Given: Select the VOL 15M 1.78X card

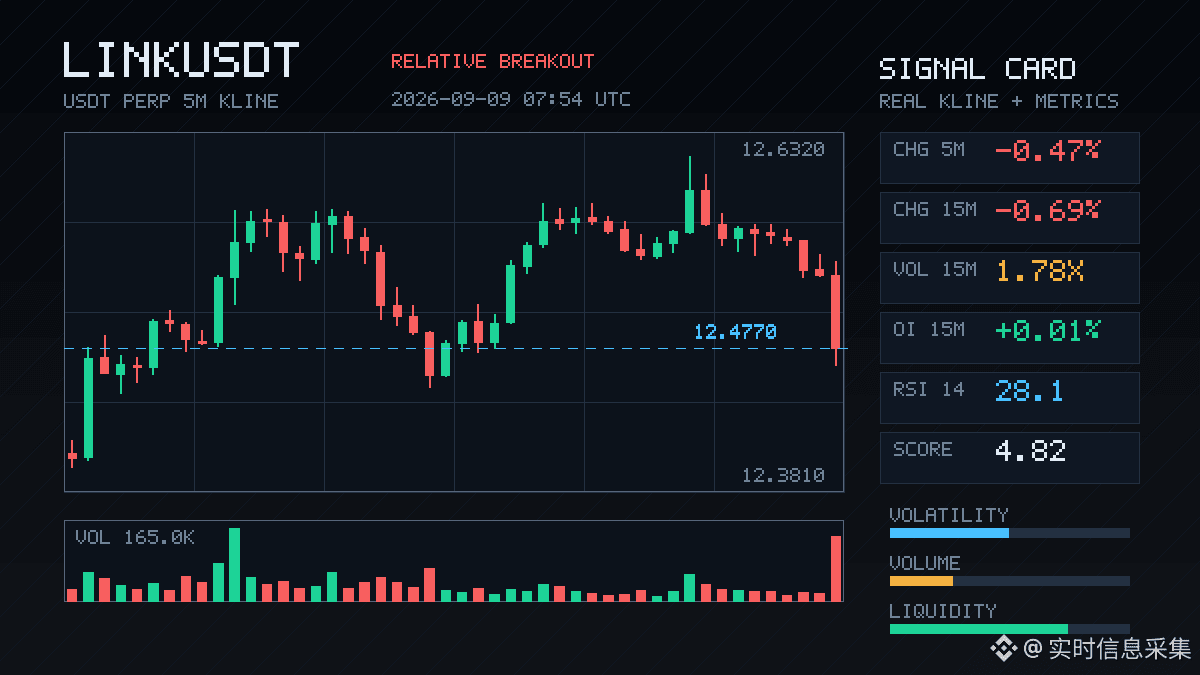Looking at the screenshot, I should pos(1009,278).
